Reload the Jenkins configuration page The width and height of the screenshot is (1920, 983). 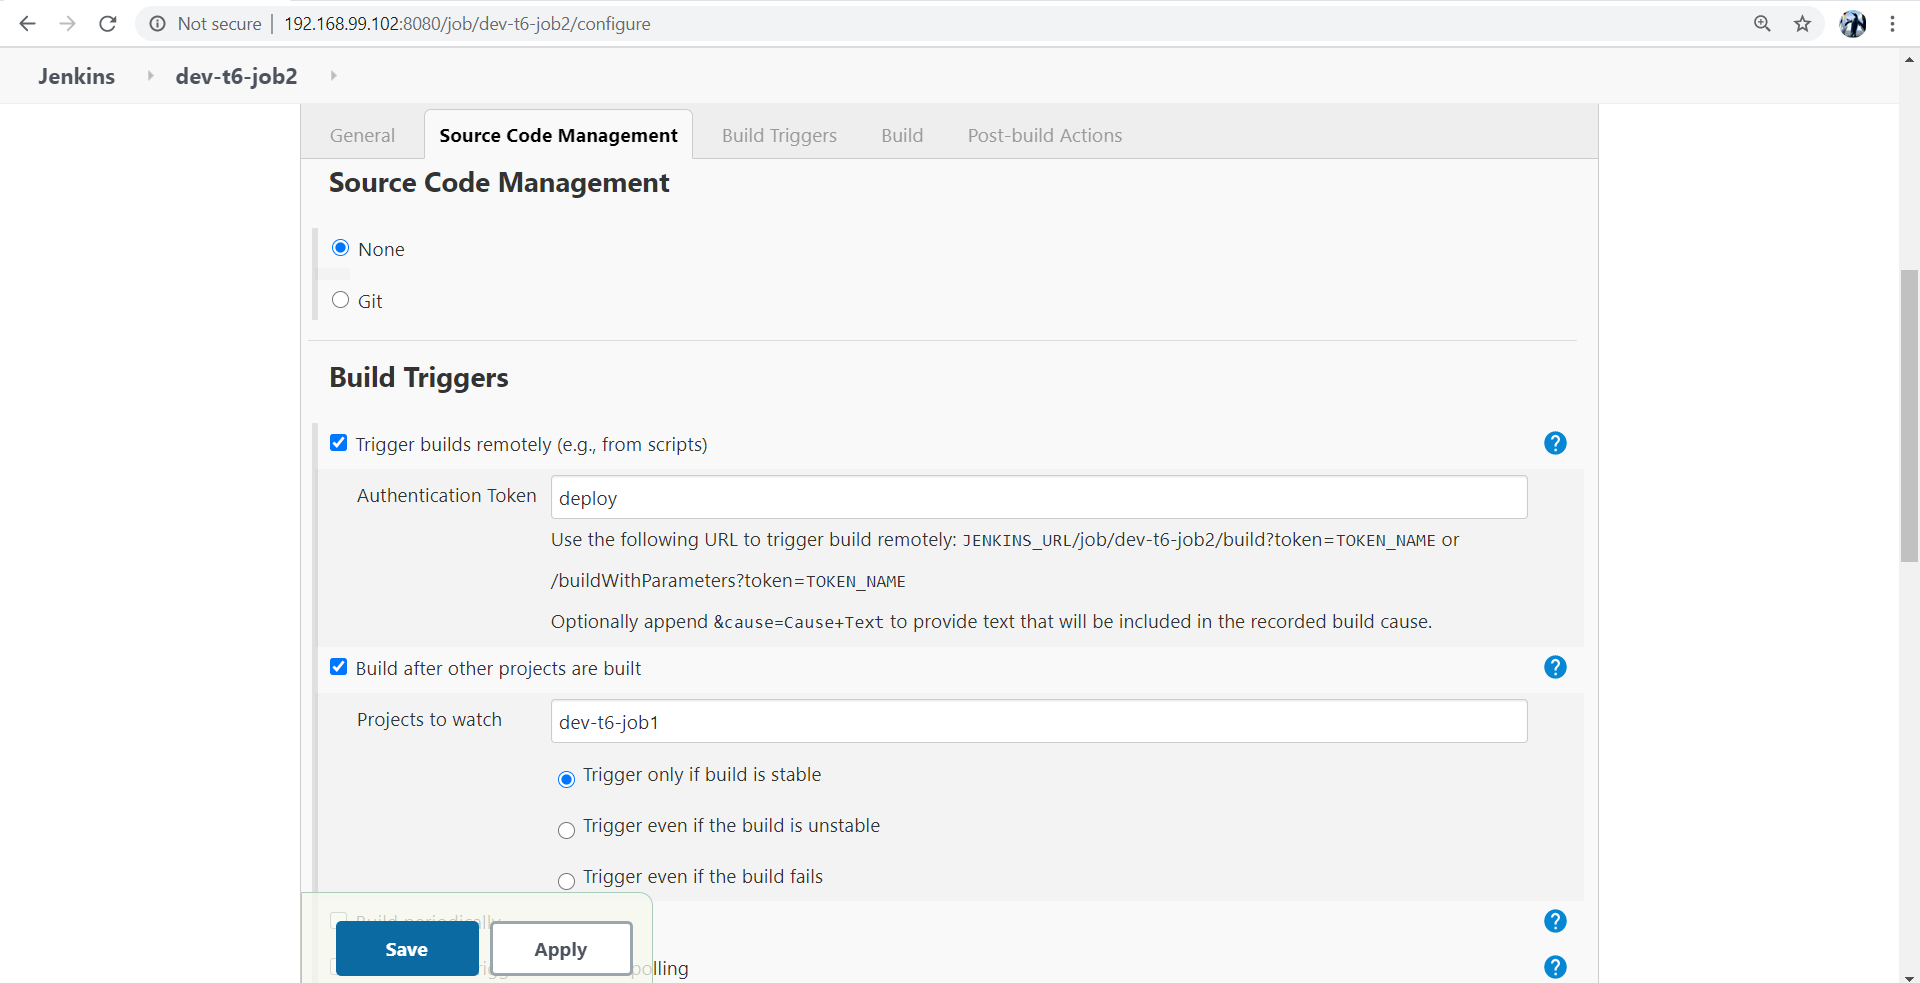point(107,23)
